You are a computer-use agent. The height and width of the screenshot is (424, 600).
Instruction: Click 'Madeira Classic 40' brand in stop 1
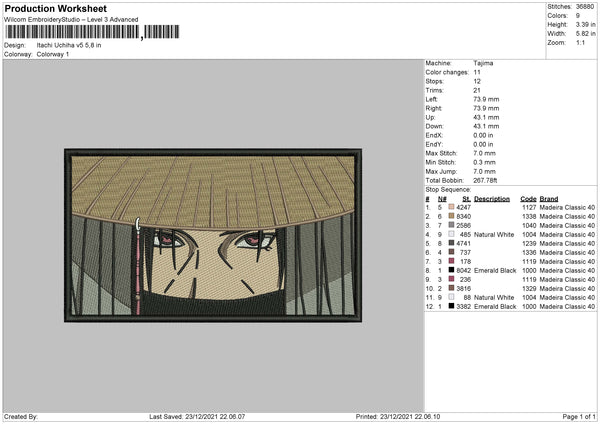[567, 207]
